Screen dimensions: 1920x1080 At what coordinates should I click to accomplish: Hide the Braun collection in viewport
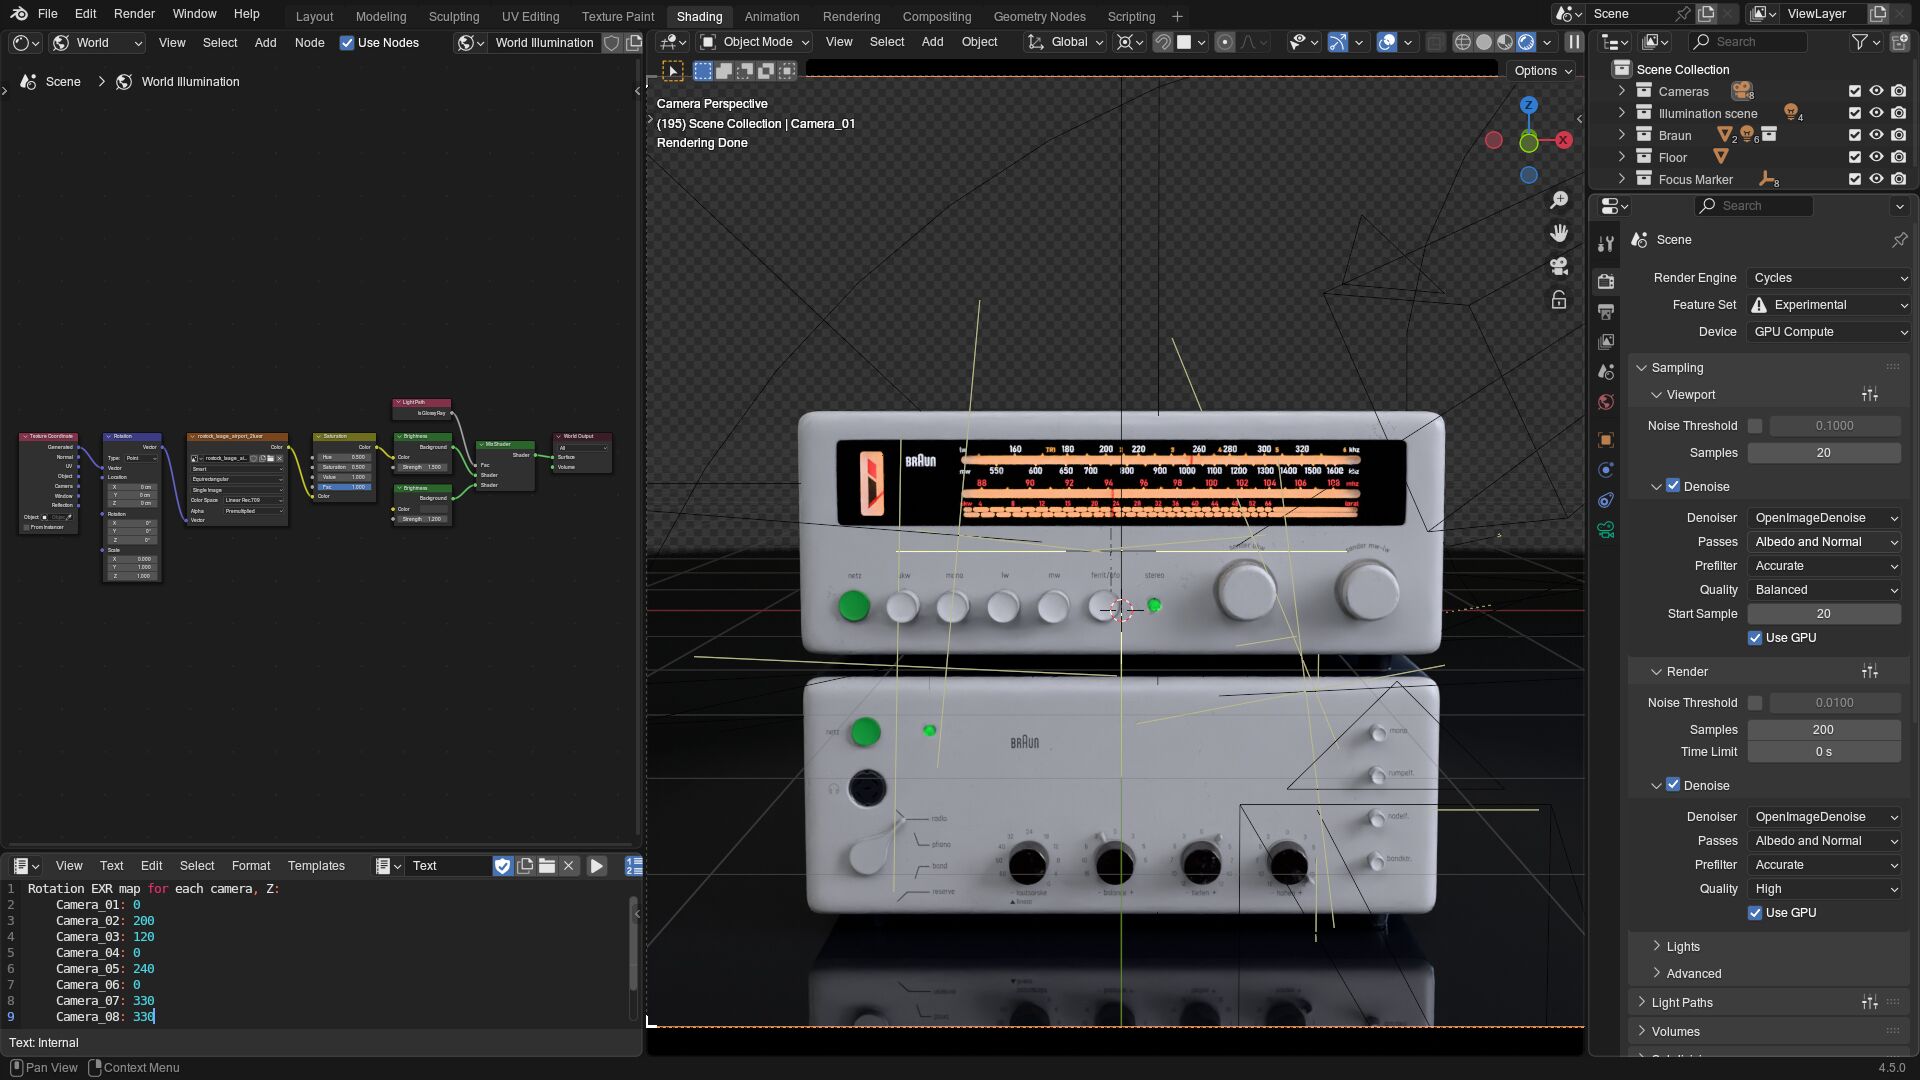click(1876, 135)
